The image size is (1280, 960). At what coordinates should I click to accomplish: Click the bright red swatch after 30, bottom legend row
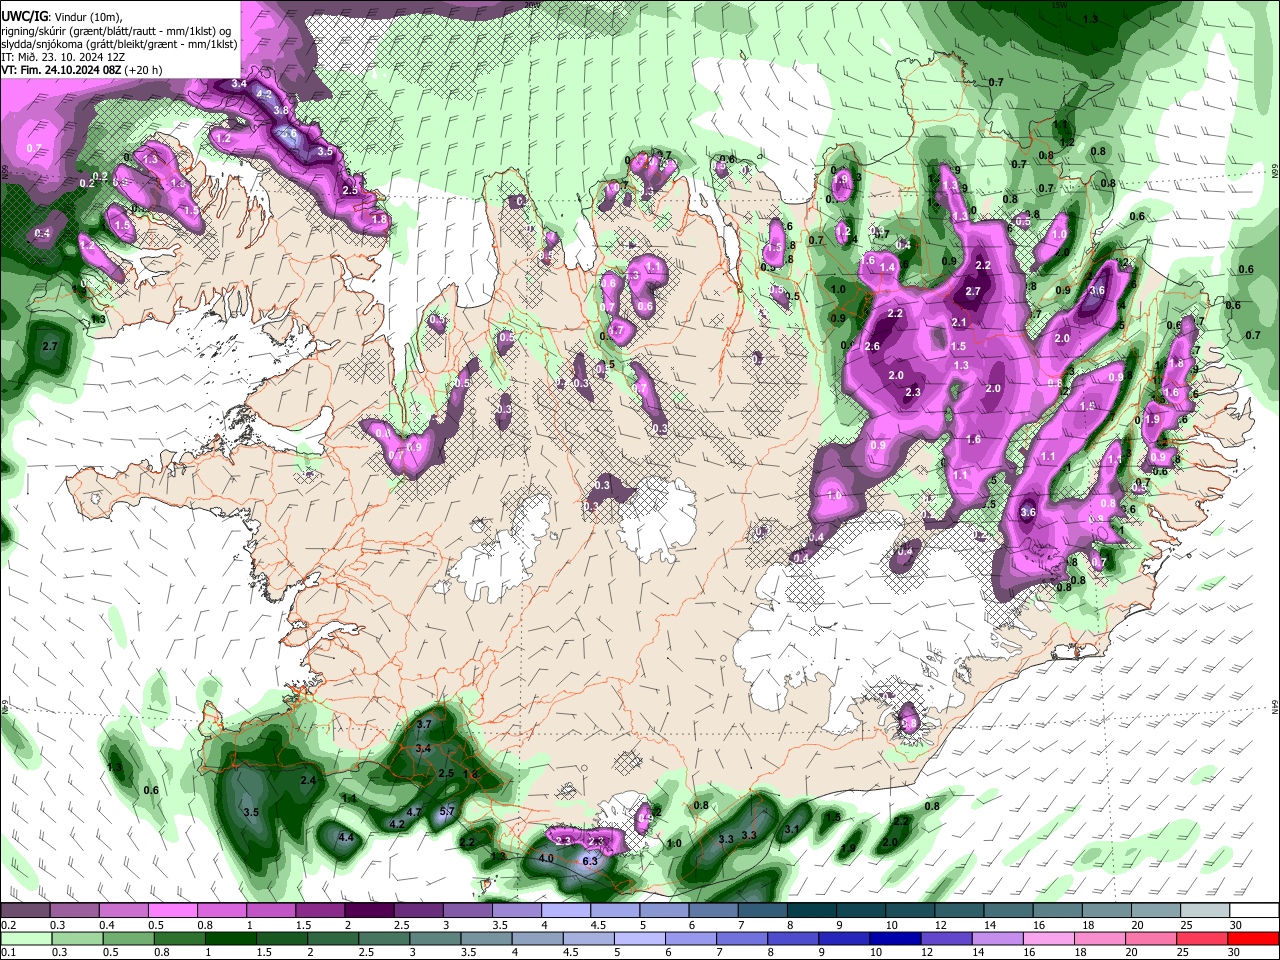pyautogui.click(x=1253, y=938)
